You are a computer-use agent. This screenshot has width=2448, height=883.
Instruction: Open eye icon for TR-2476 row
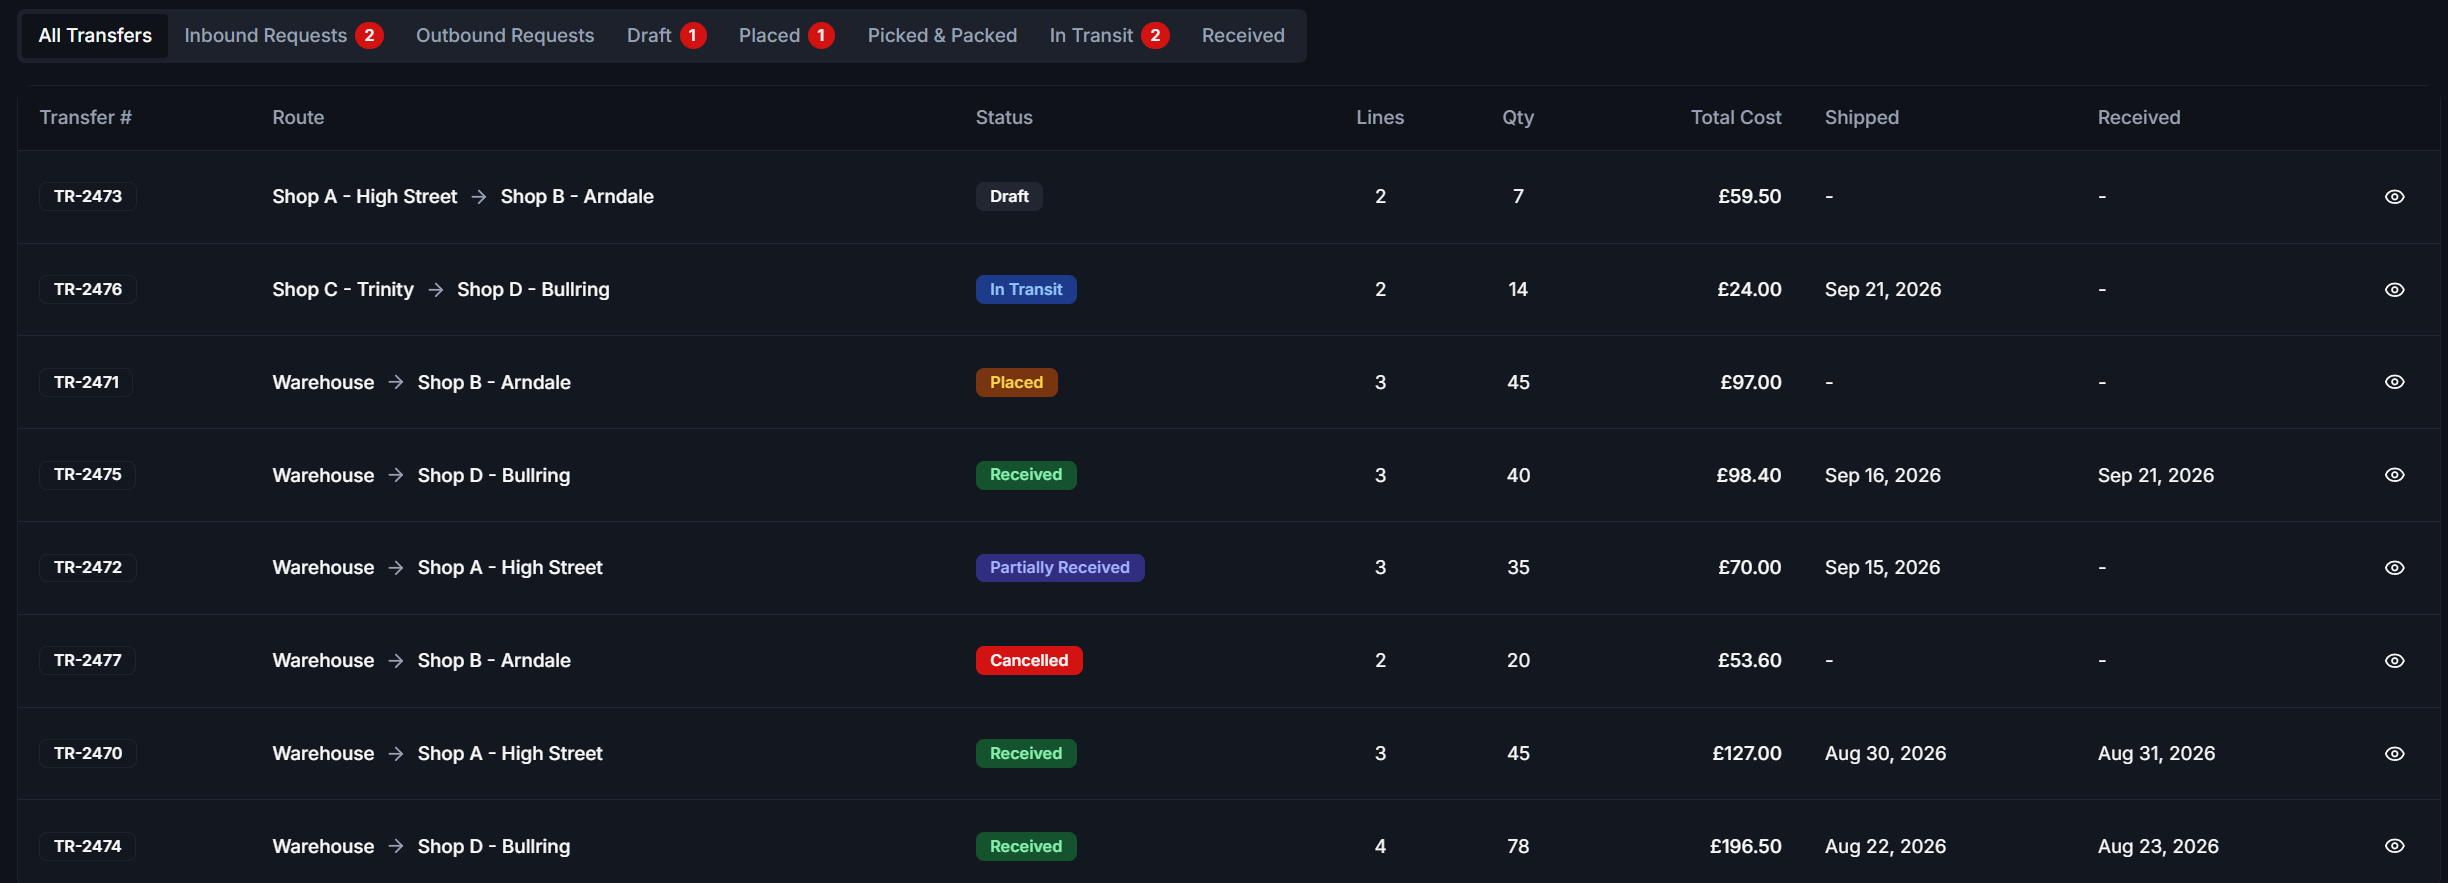click(2394, 290)
